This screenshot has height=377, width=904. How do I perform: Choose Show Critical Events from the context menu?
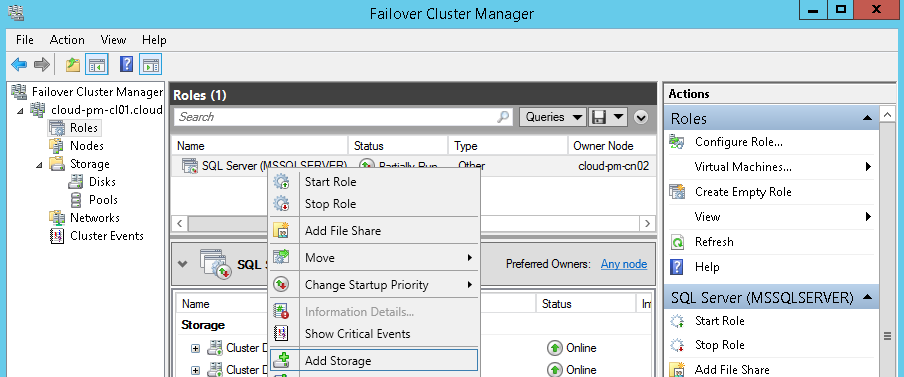pyautogui.click(x=374, y=334)
